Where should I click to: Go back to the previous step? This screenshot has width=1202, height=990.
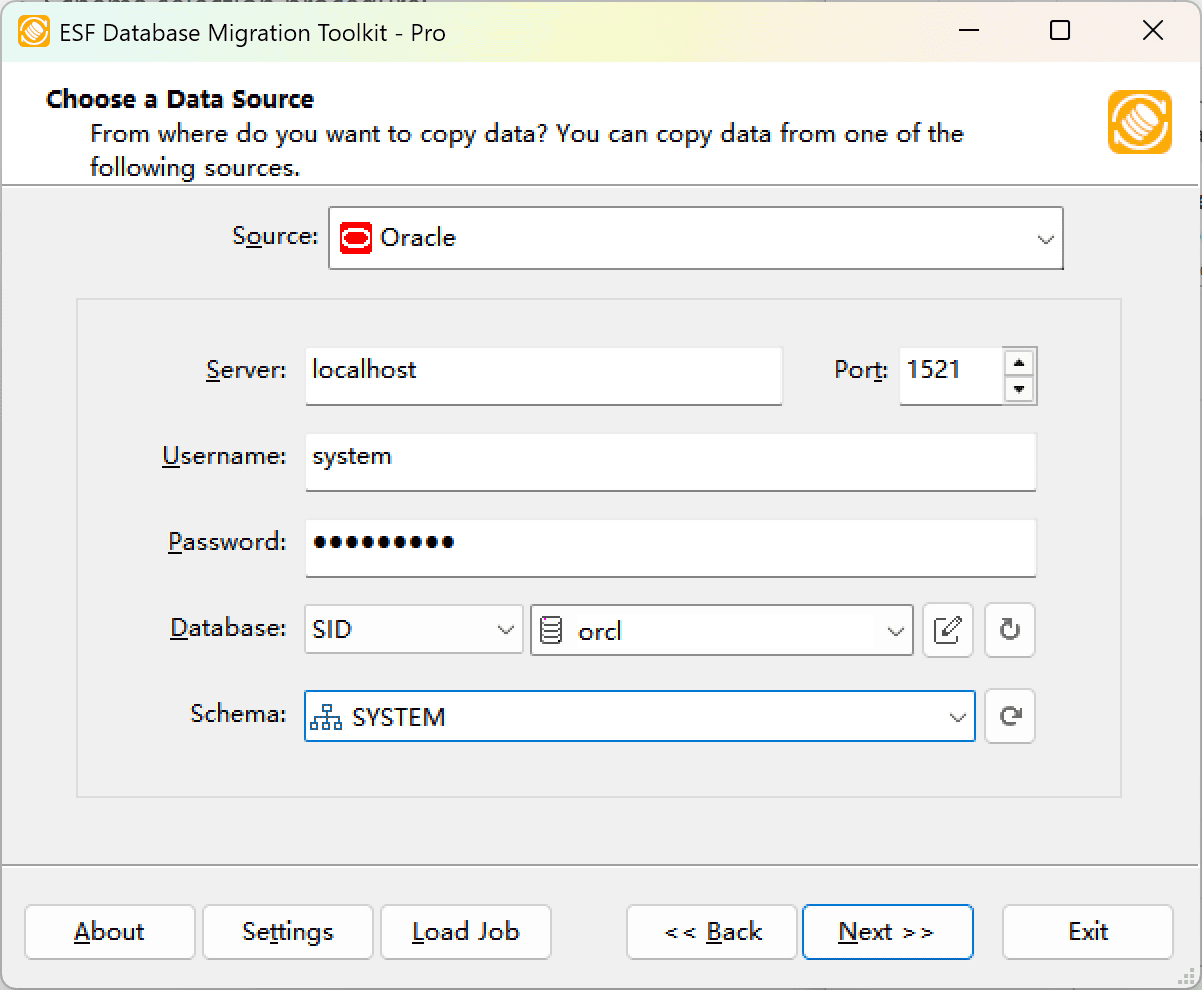(711, 931)
